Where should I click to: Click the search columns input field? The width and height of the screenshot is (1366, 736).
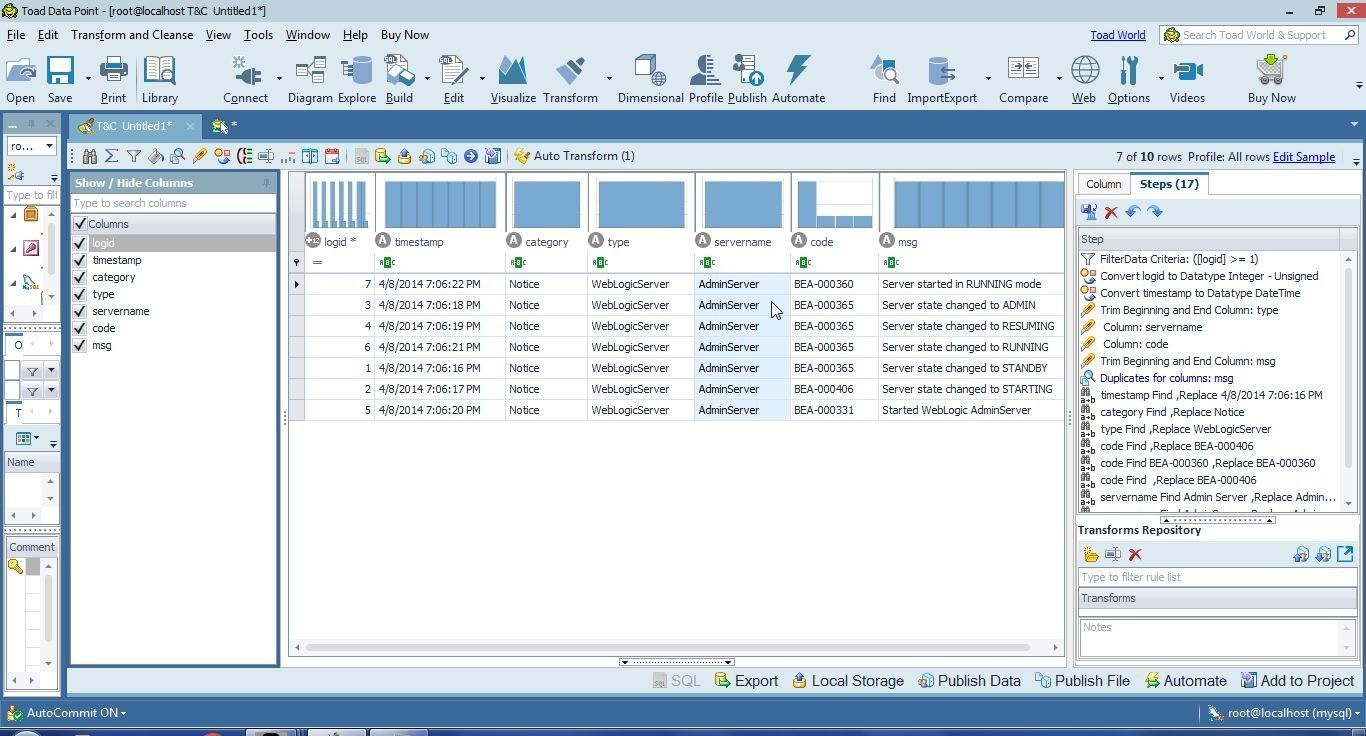click(173, 203)
